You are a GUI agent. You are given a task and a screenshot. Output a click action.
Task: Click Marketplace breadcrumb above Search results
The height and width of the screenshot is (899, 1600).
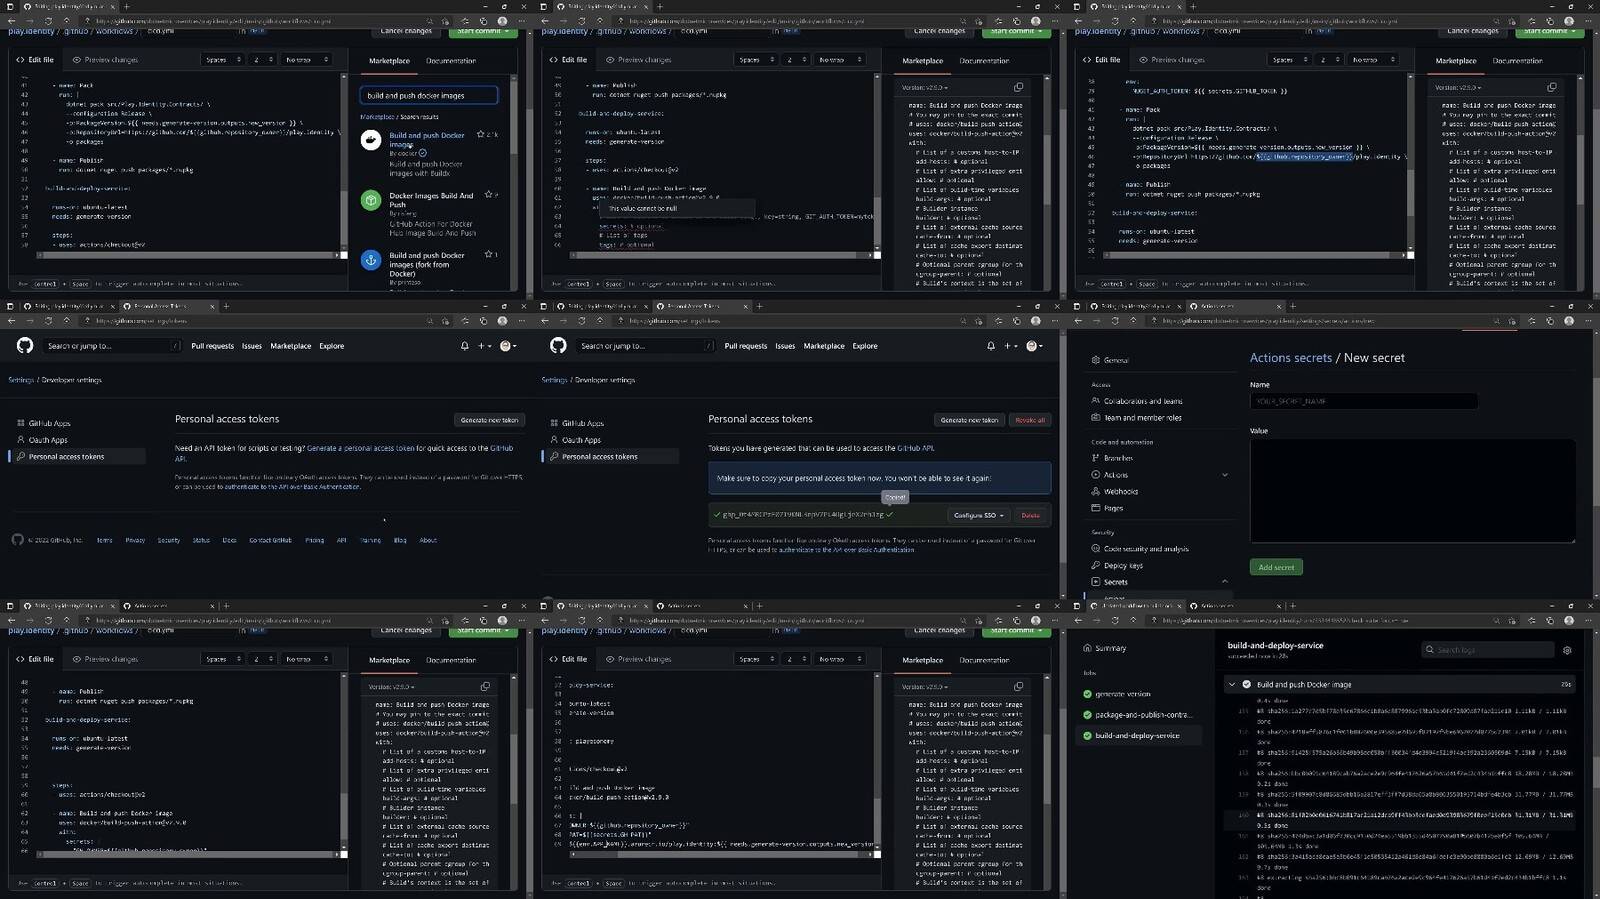(x=377, y=117)
